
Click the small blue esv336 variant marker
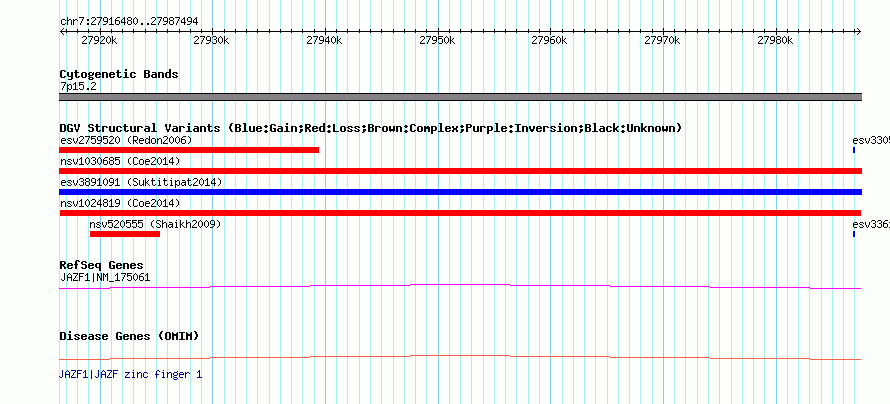click(x=854, y=234)
